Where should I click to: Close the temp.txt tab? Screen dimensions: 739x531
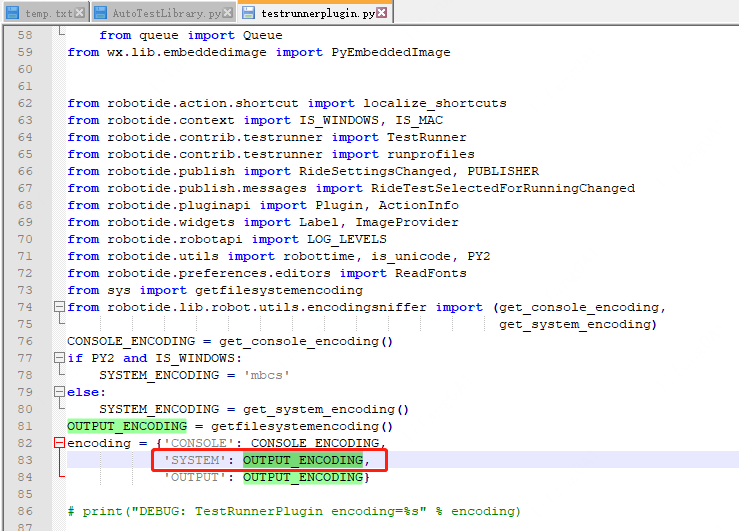click(80, 13)
